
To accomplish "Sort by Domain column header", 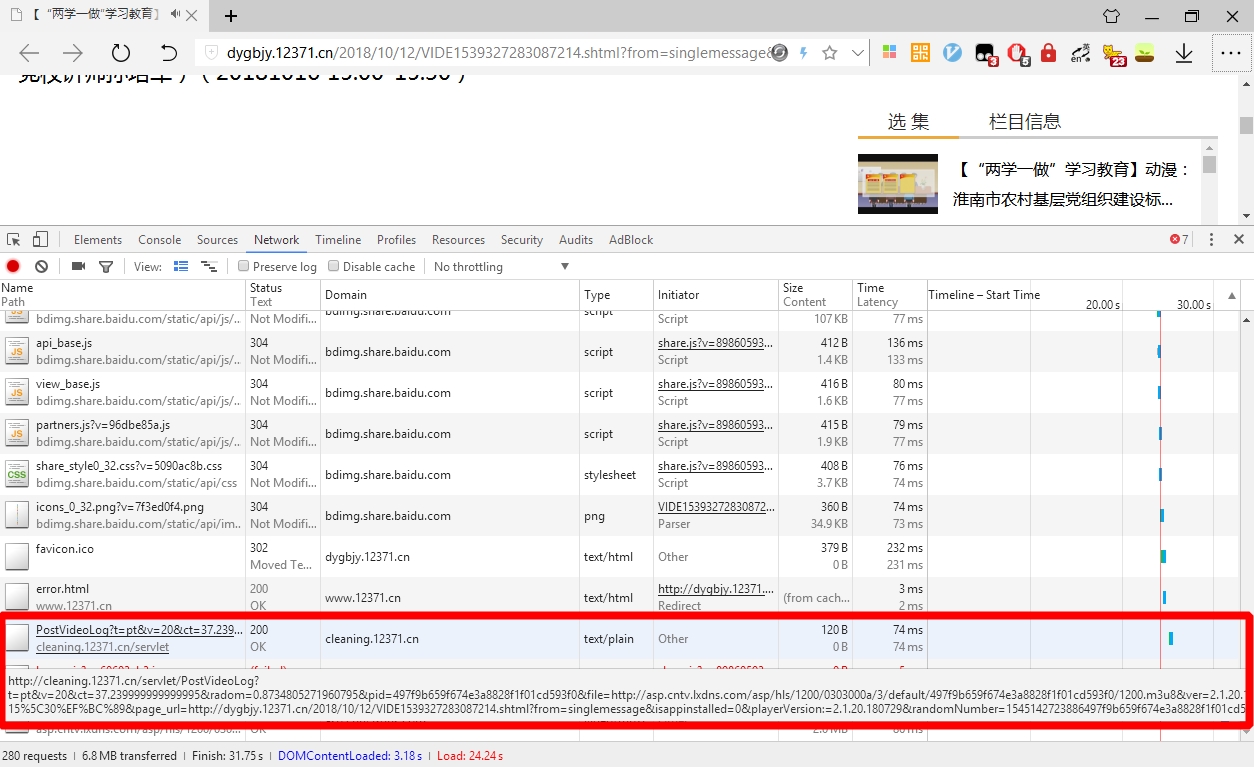I will [450, 295].
